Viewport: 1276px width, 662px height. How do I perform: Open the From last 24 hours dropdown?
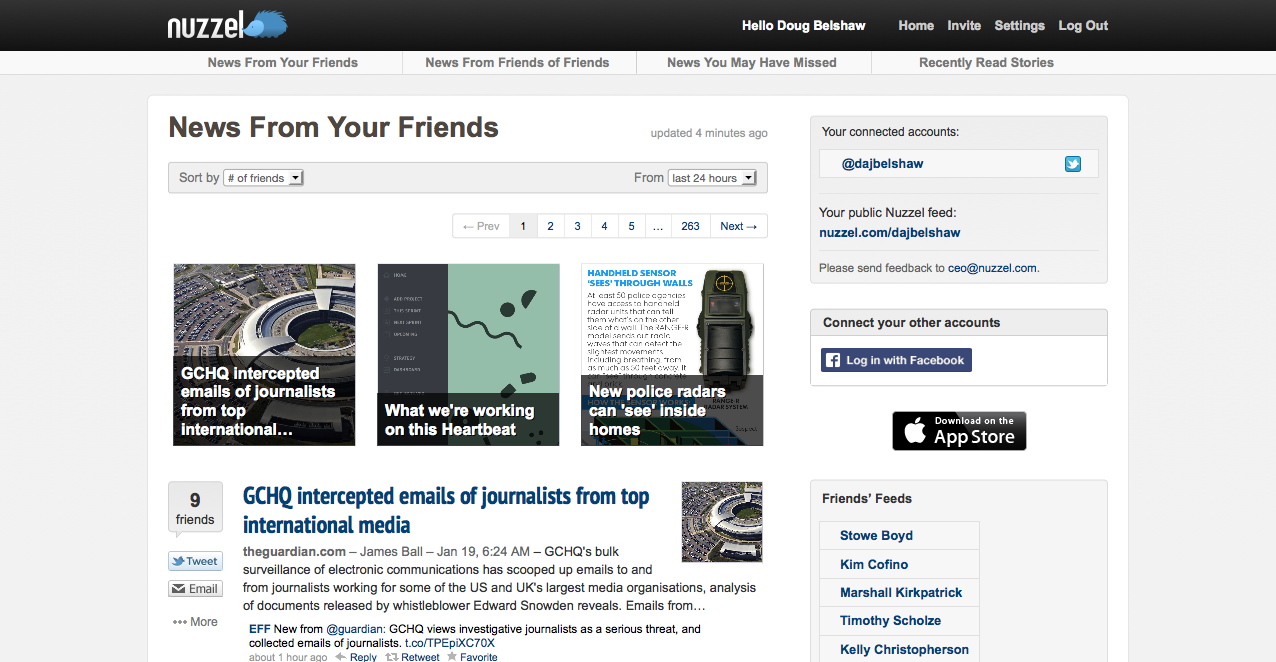click(711, 178)
